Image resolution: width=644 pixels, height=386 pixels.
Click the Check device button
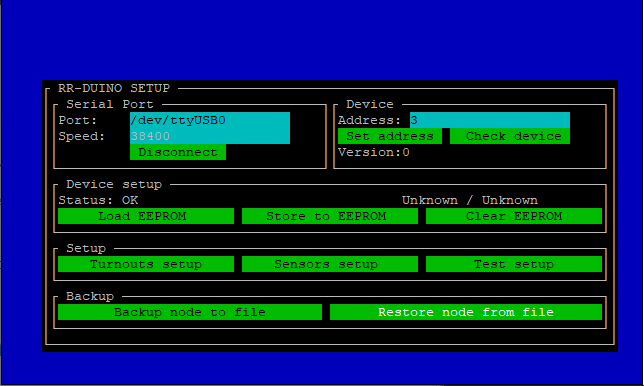[510, 136]
